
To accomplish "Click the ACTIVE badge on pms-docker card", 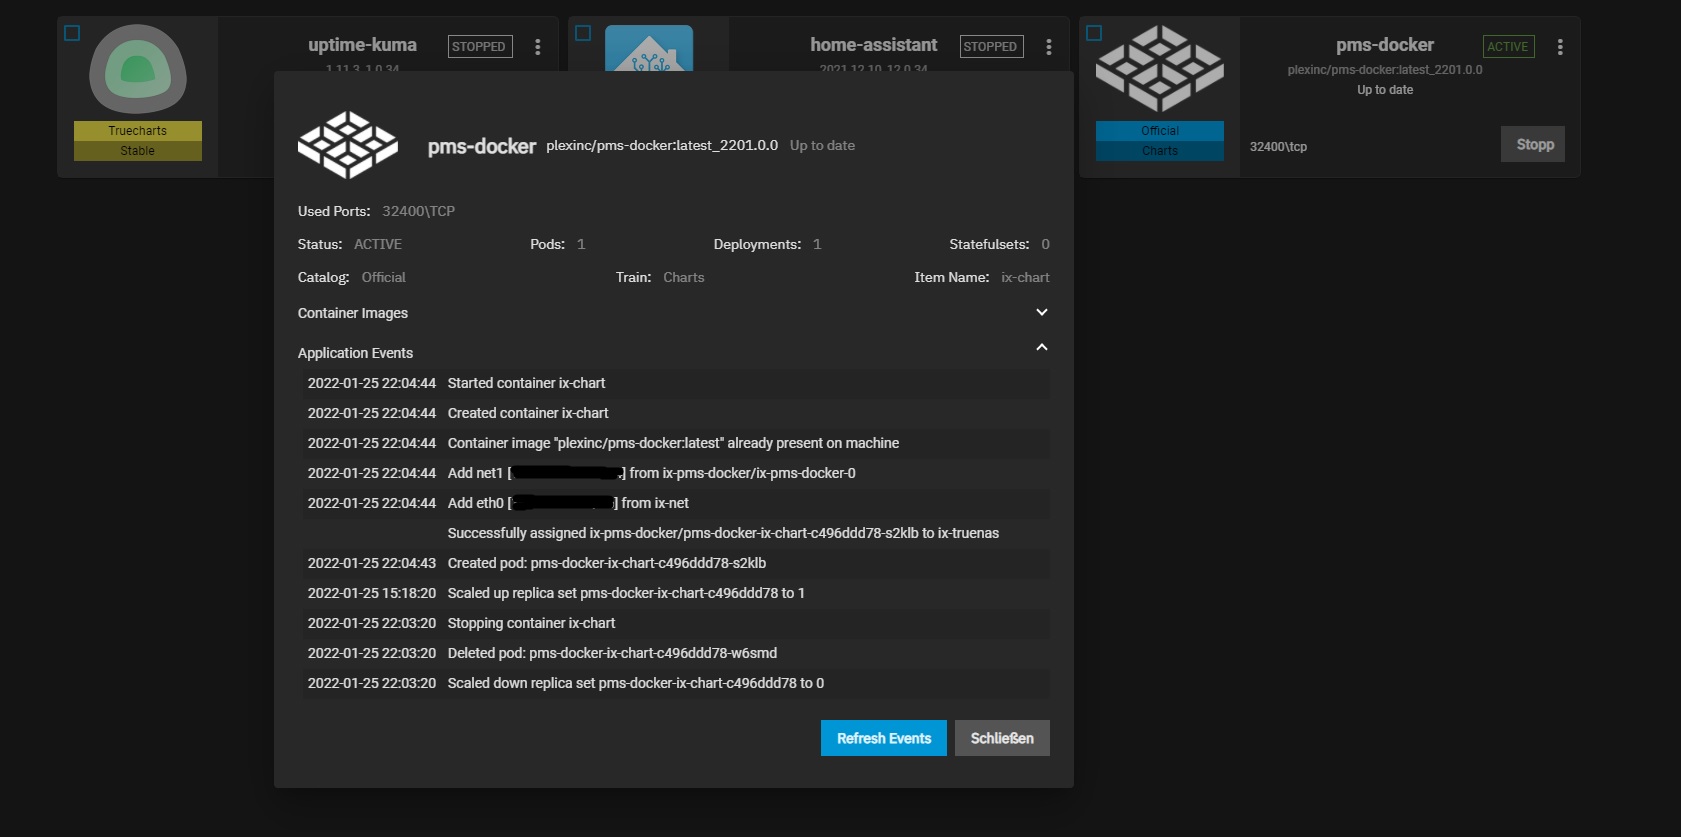I will [x=1508, y=46].
